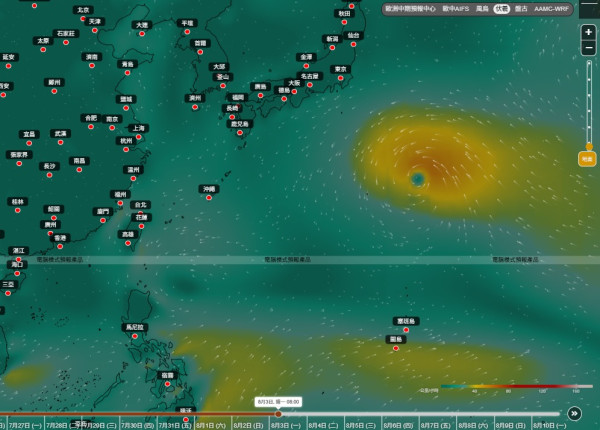Zoom in with the plus button

click(589, 32)
